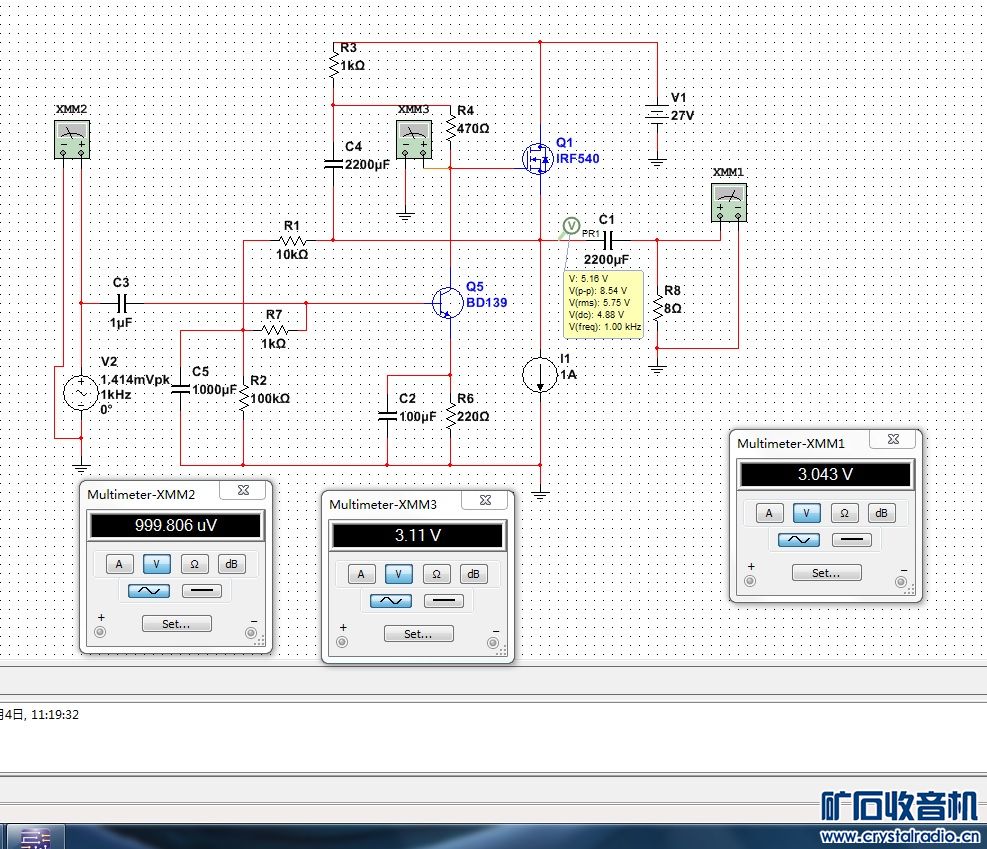Select the I1 1A current source
This screenshot has width=987, height=849.
(x=540, y=374)
